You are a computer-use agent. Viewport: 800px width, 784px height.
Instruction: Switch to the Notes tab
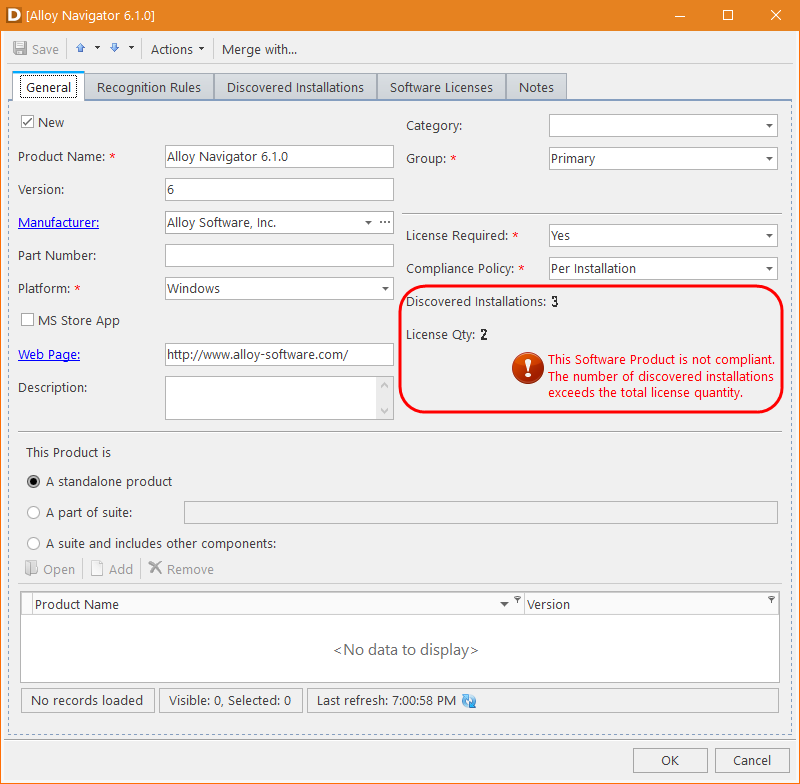536,87
